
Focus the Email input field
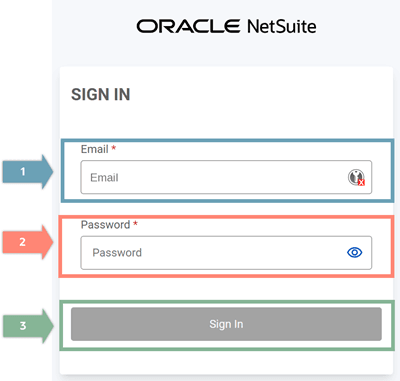(x=226, y=177)
